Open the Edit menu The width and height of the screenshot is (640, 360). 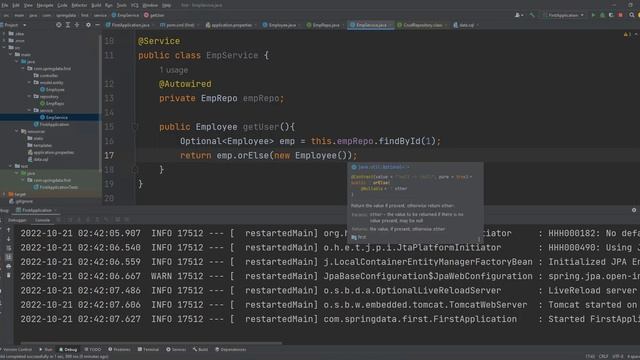click(x=16, y=5)
